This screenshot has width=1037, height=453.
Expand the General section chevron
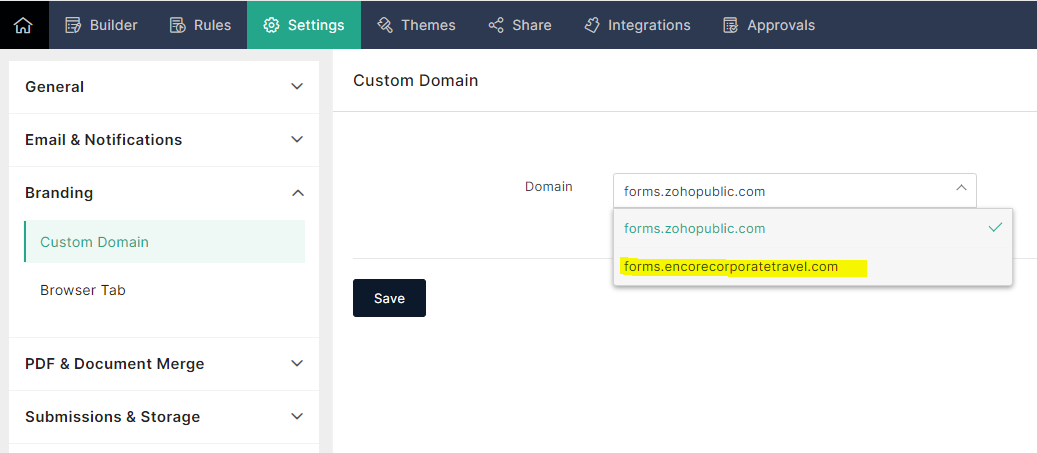click(297, 87)
